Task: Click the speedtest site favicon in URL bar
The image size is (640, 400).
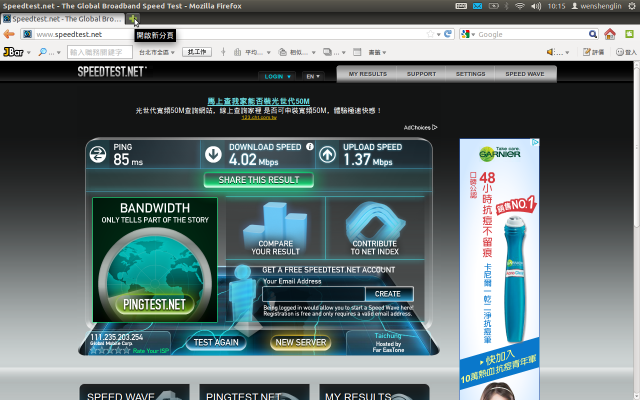Action: tap(27, 34)
